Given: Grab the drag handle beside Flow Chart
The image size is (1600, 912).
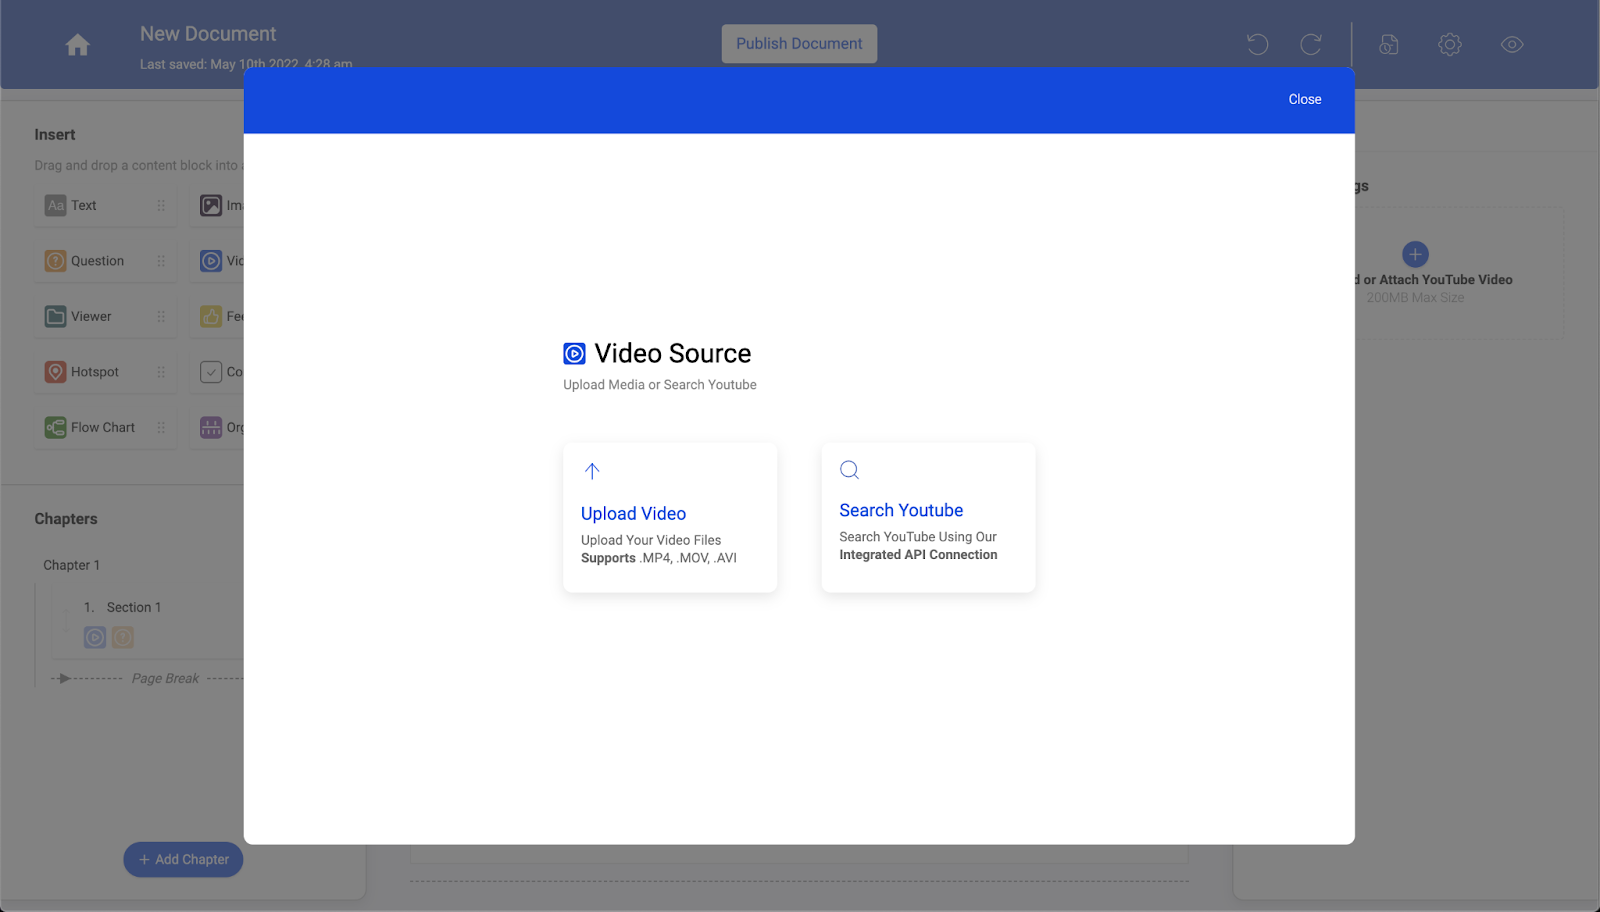Looking at the screenshot, I should click(161, 427).
